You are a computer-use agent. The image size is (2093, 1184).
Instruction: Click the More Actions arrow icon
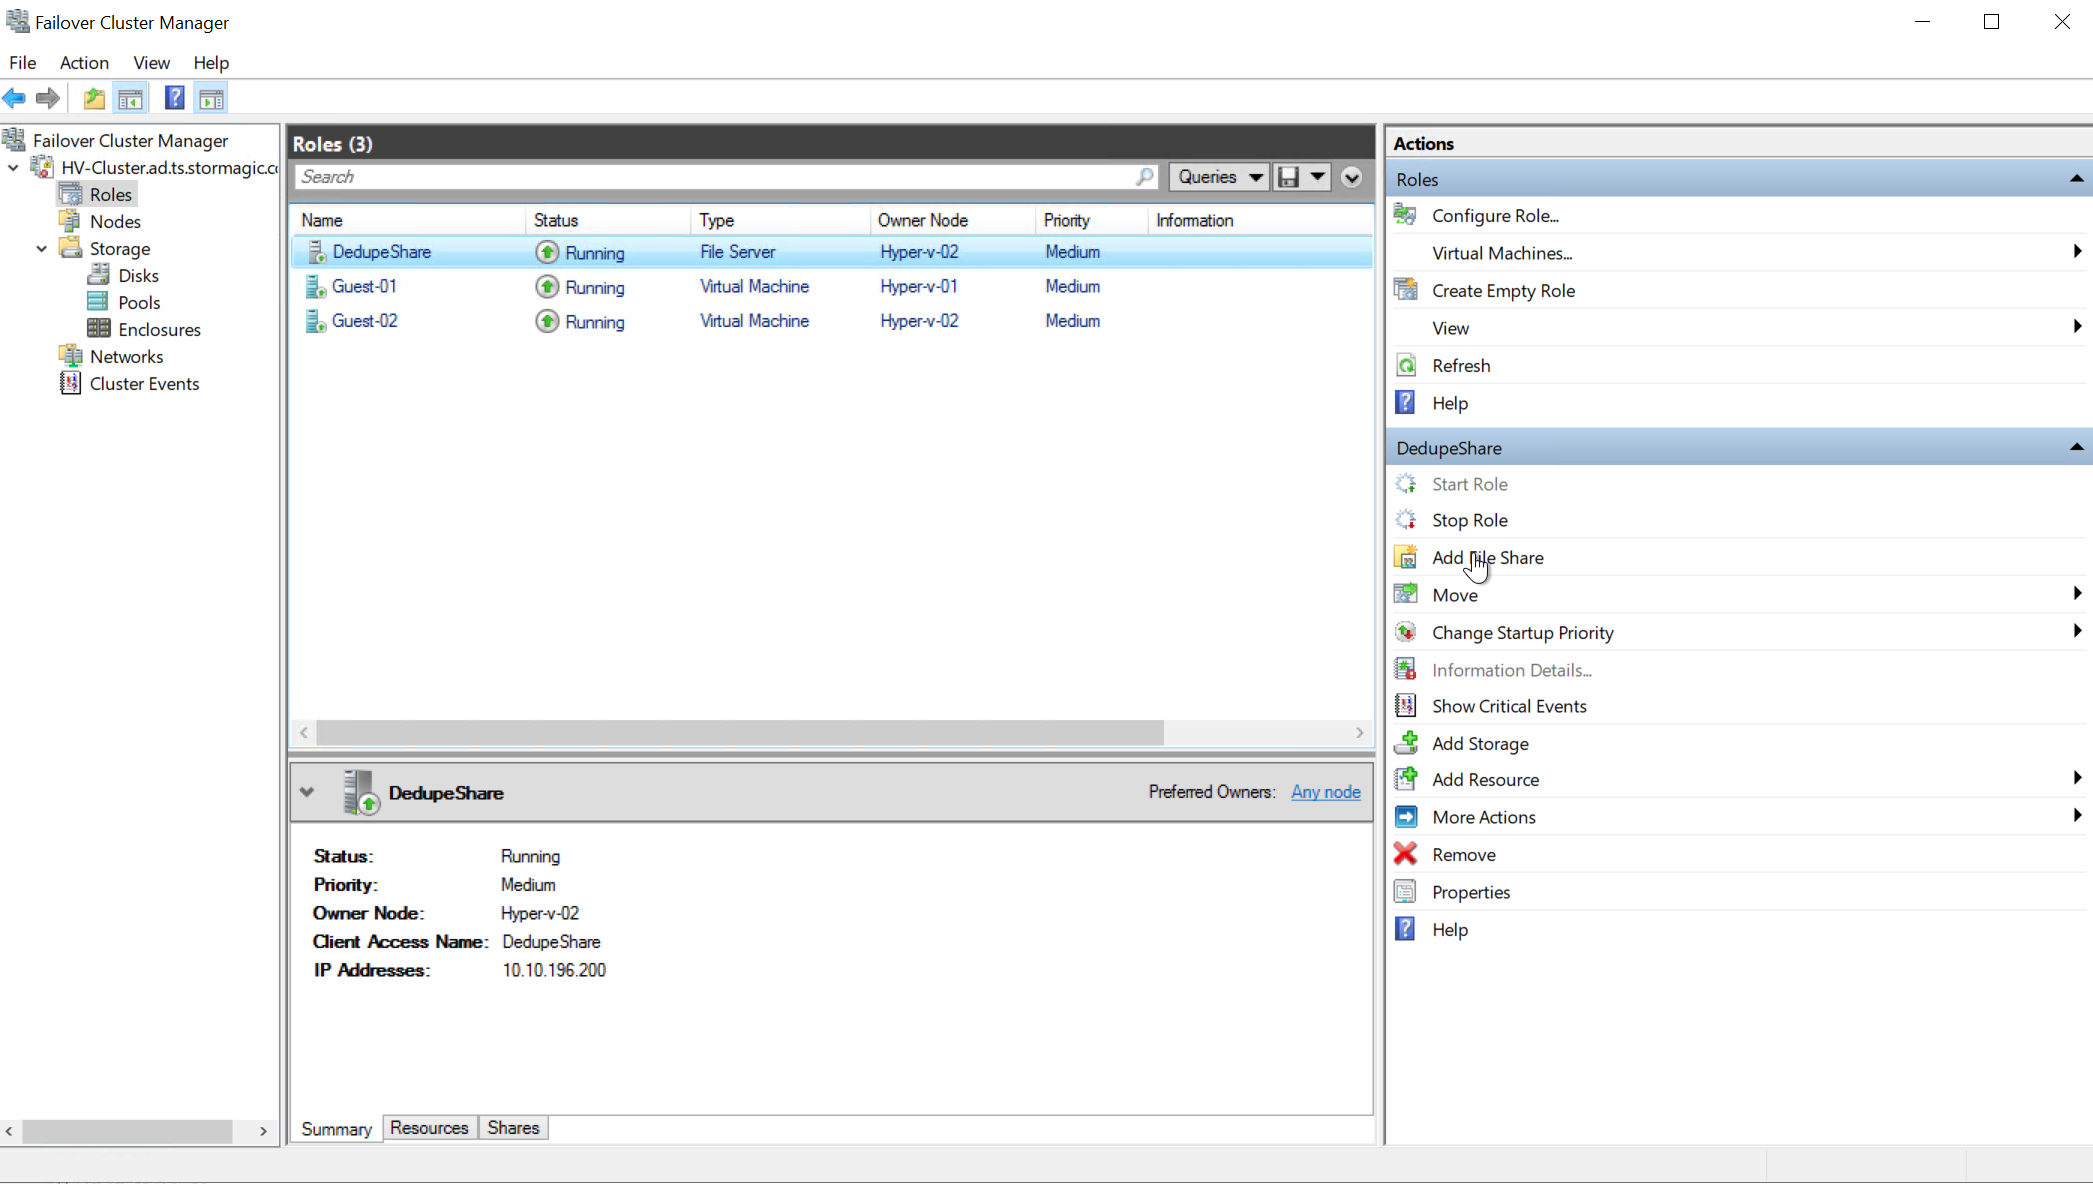(x=1405, y=817)
